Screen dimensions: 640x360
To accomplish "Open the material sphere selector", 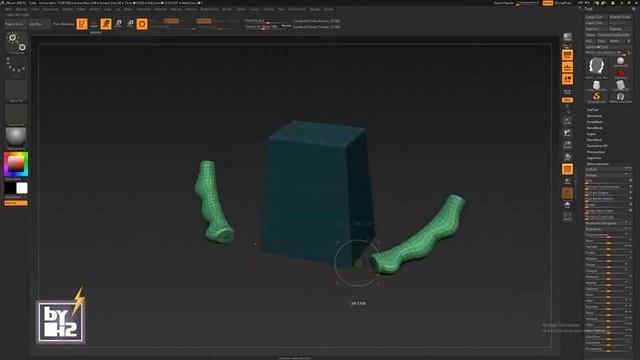I will tap(16, 138).
